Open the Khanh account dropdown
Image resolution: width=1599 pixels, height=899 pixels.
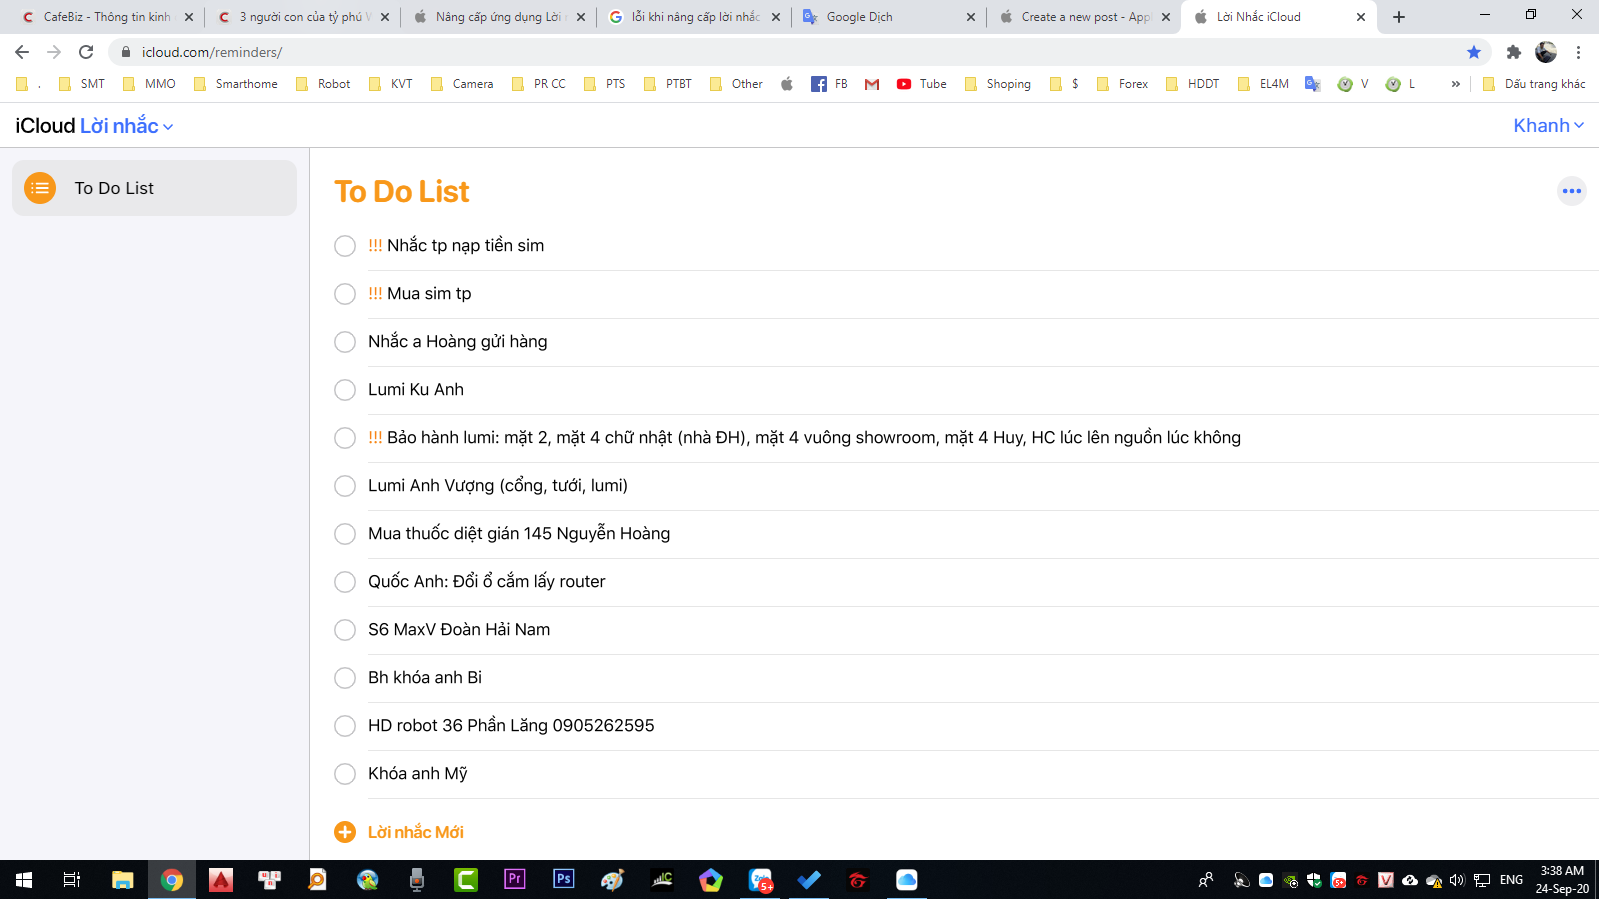tap(1548, 126)
